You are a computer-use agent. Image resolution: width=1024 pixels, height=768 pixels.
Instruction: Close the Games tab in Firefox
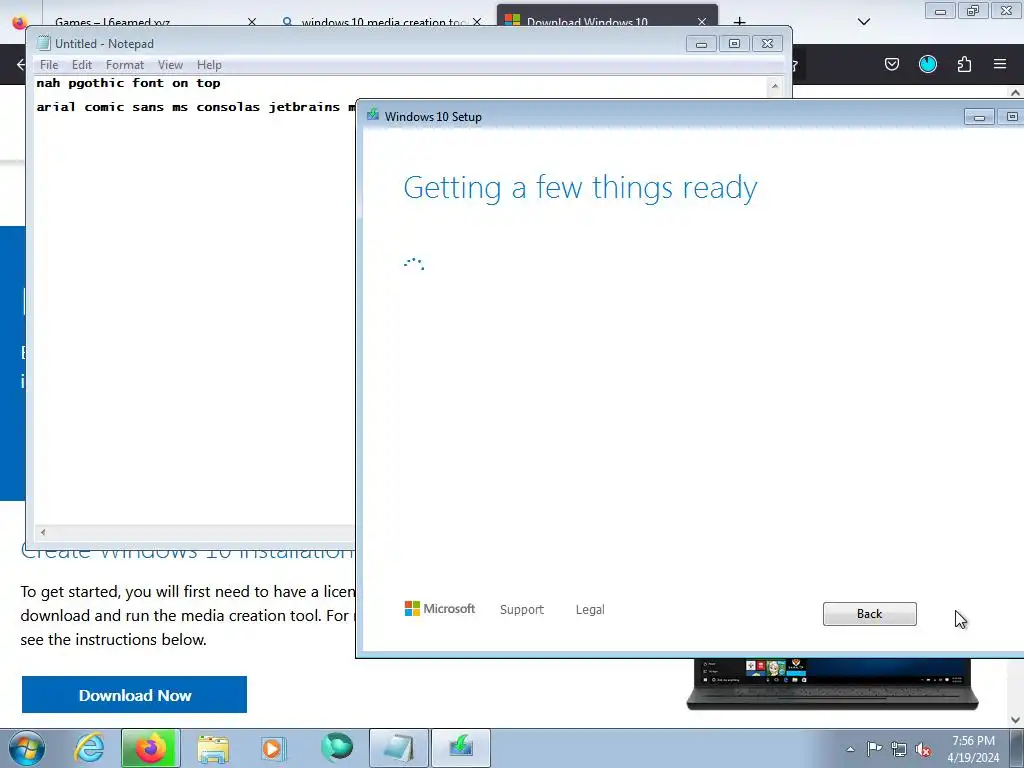click(252, 22)
